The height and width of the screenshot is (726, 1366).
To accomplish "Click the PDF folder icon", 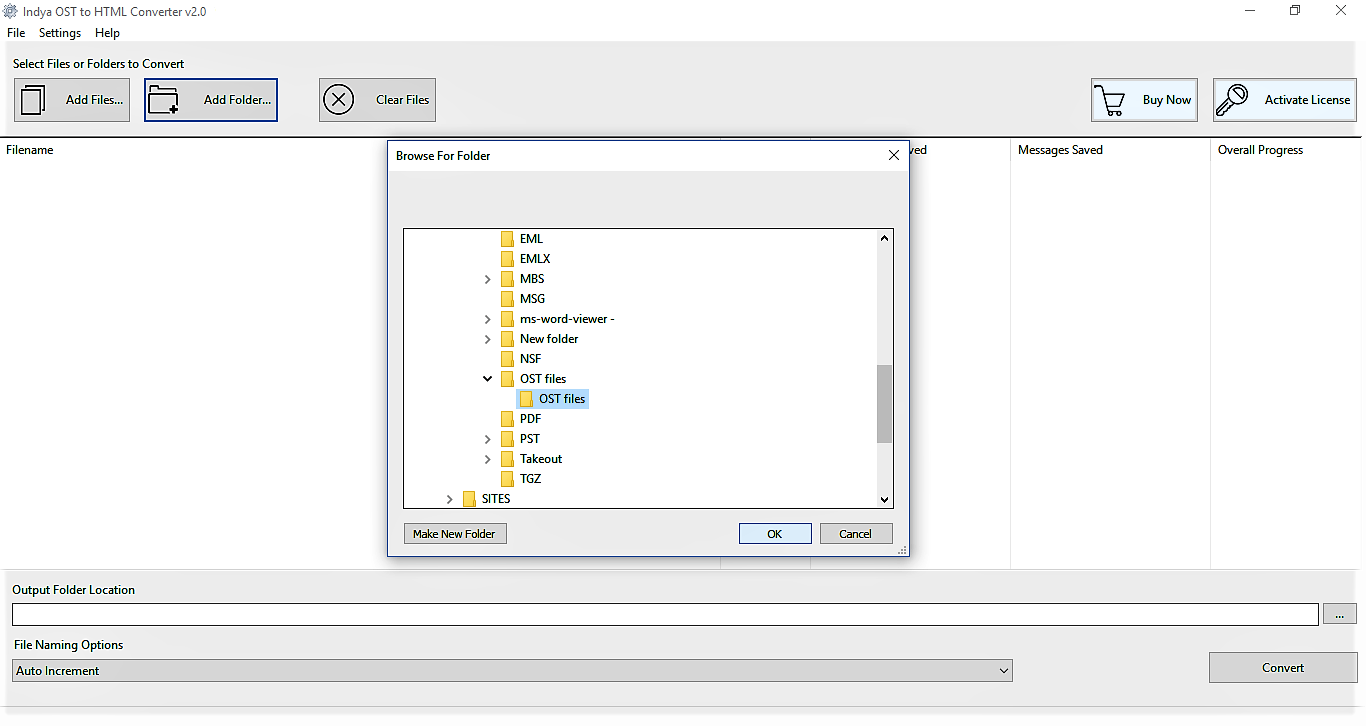I will 507,419.
